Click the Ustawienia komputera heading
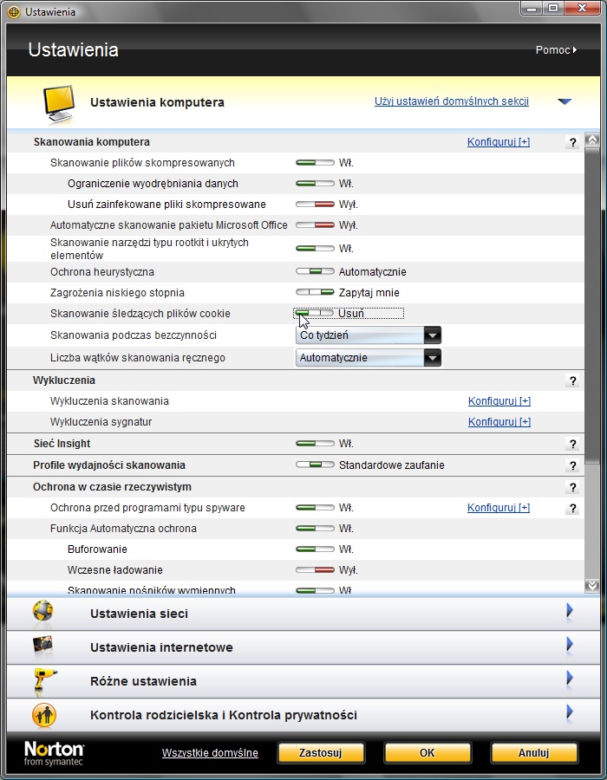 (157, 102)
